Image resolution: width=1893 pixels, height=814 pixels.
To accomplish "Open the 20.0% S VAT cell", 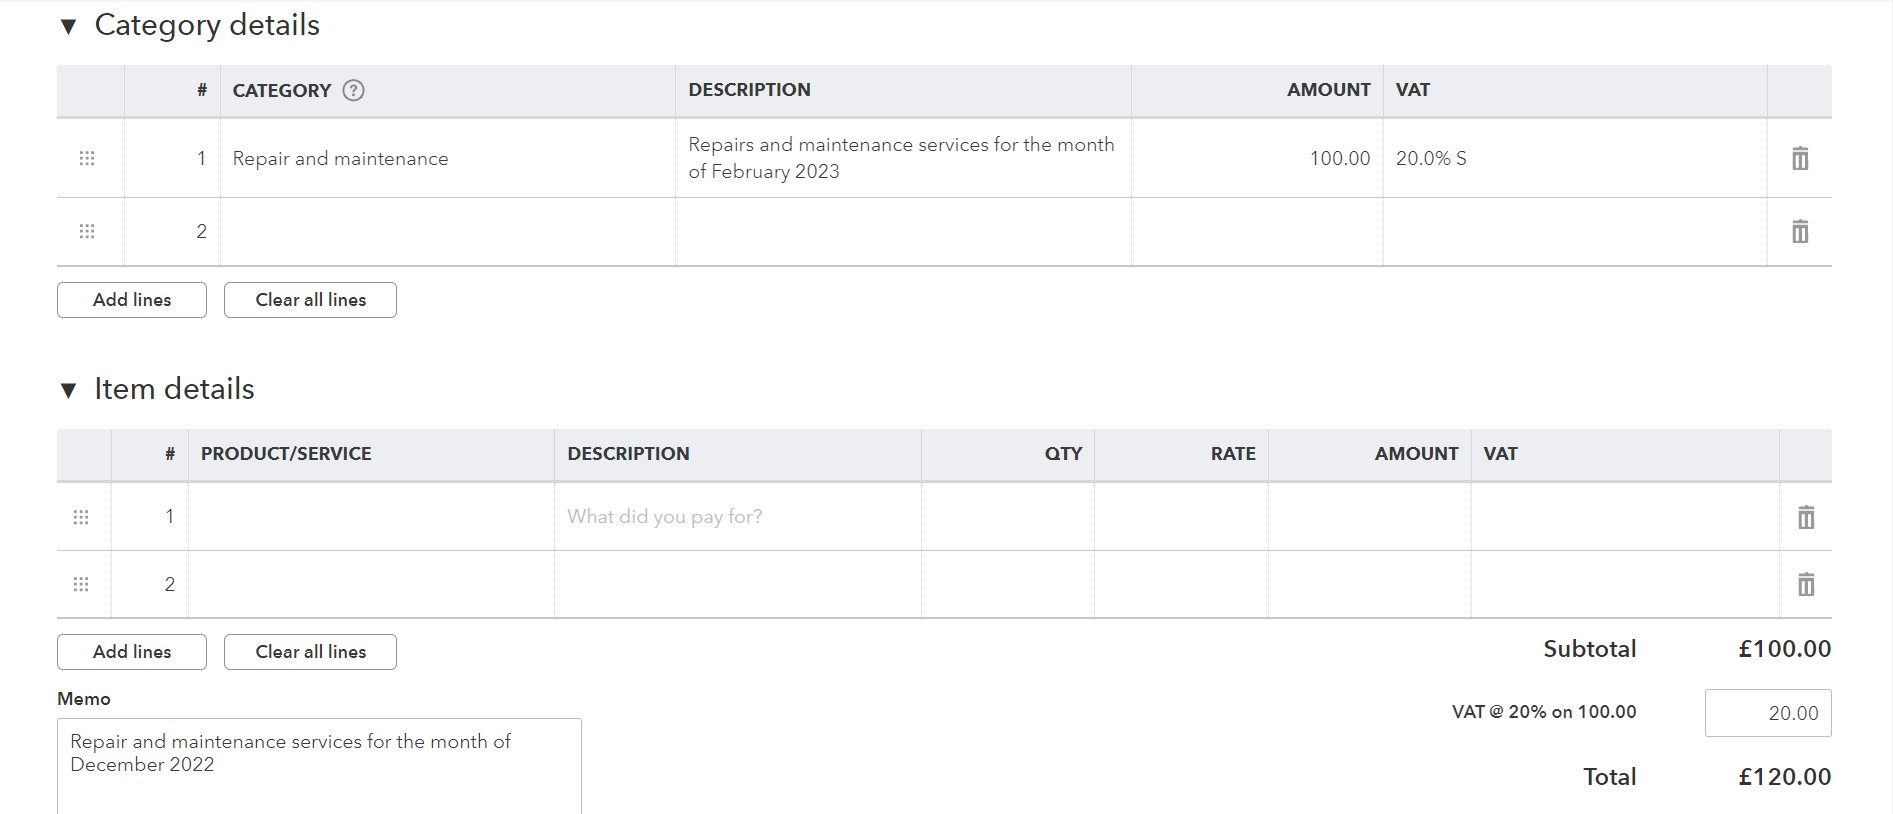I will tap(1574, 158).
